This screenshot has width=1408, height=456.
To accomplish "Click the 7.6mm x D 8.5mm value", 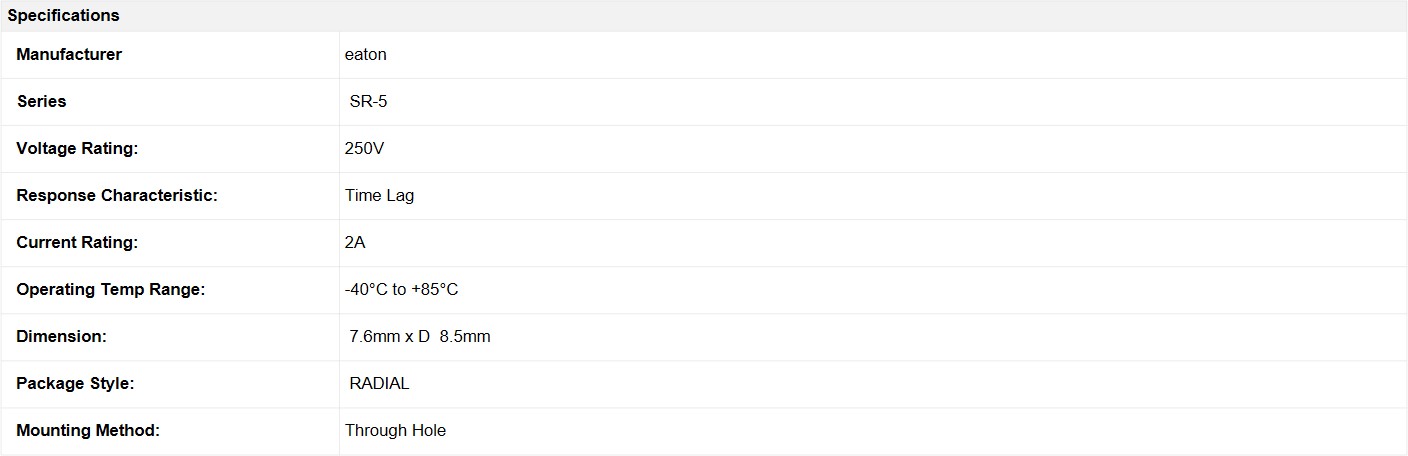I will click(x=420, y=337).
